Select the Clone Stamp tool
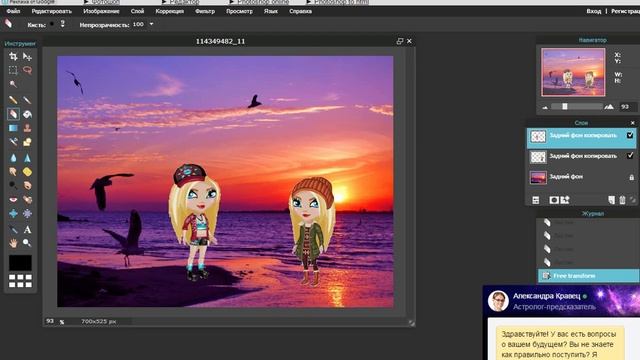 [27, 128]
